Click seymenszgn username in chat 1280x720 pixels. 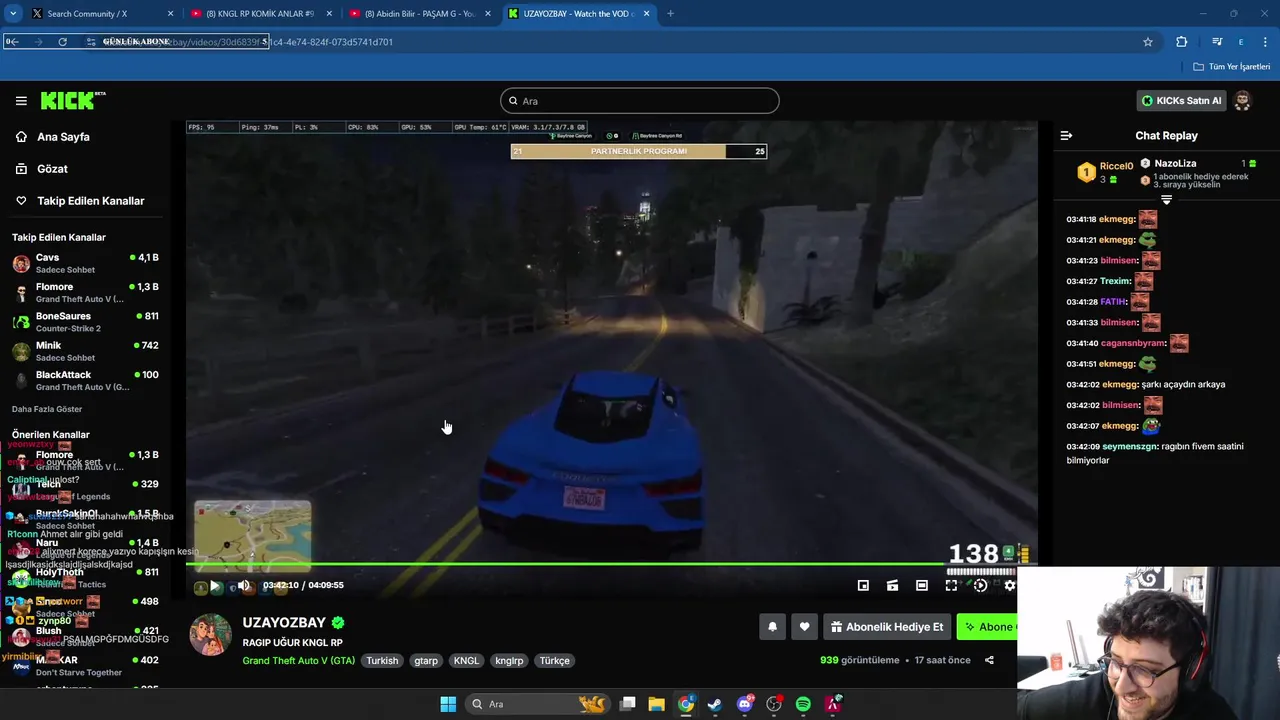[1130, 447]
